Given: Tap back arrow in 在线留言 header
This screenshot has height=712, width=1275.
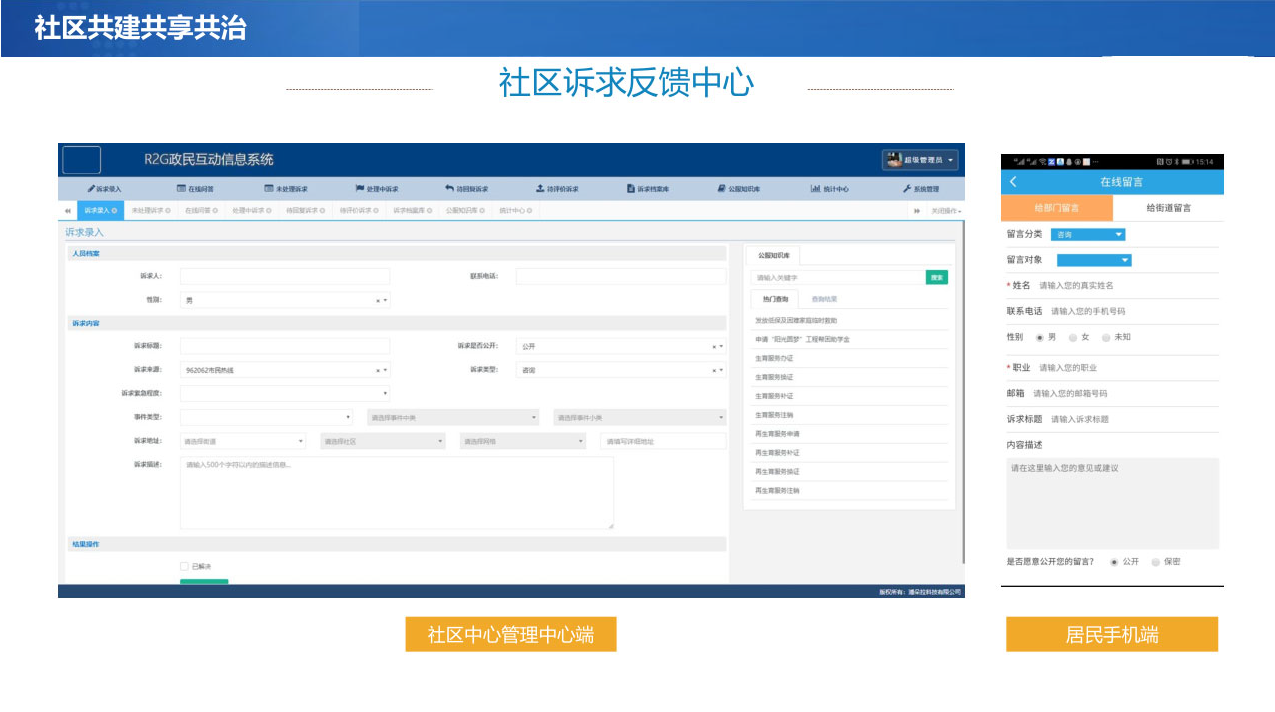Looking at the screenshot, I should pos(1013,182).
